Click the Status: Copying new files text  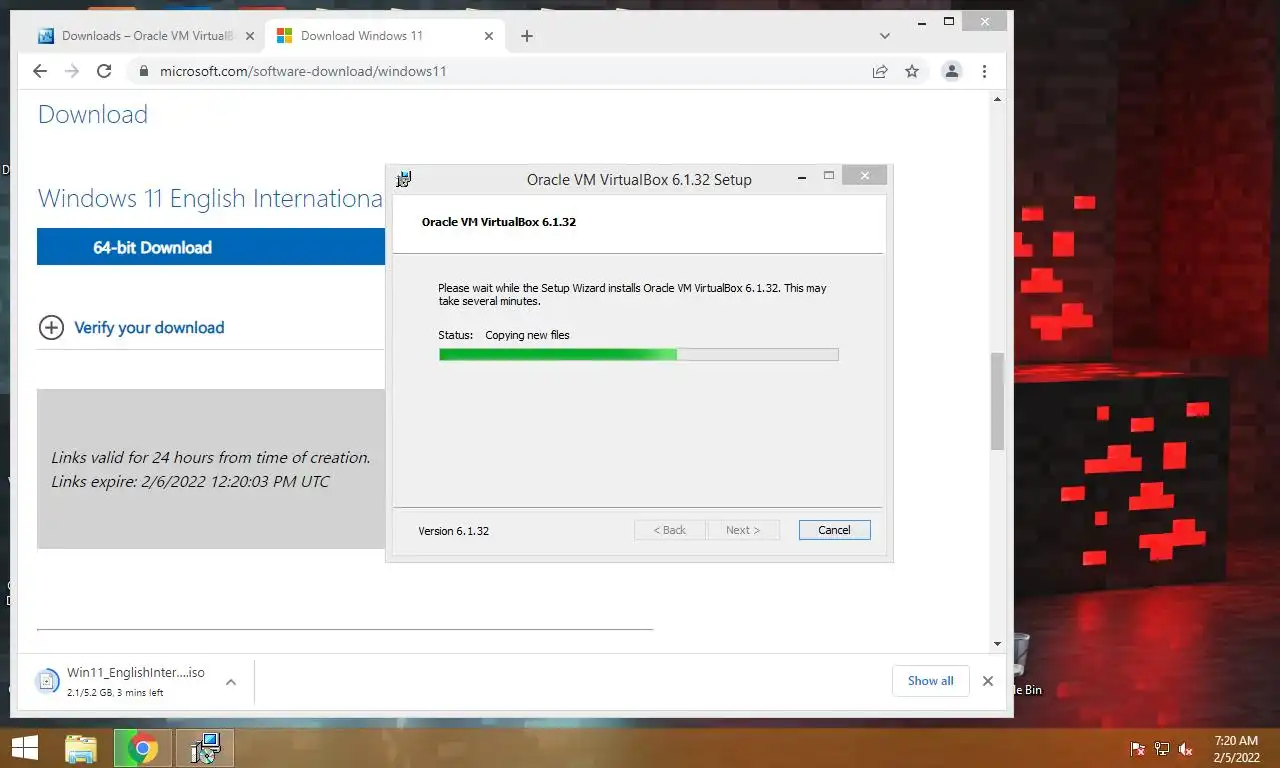[x=504, y=335]
